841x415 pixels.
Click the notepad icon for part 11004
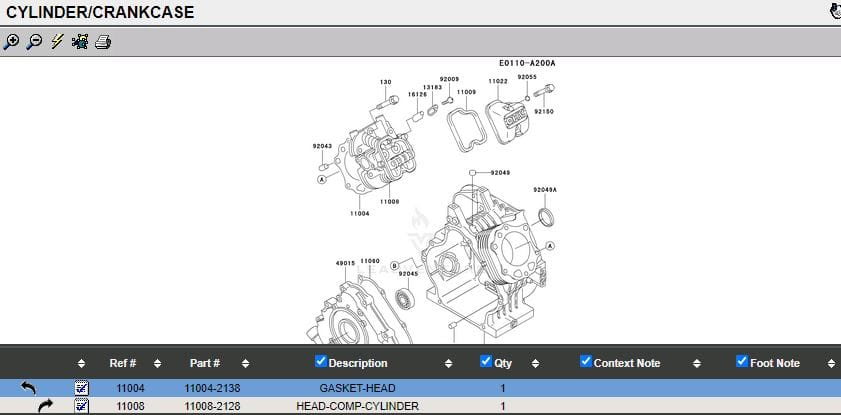pyautogui.click(x=82, y=387)
